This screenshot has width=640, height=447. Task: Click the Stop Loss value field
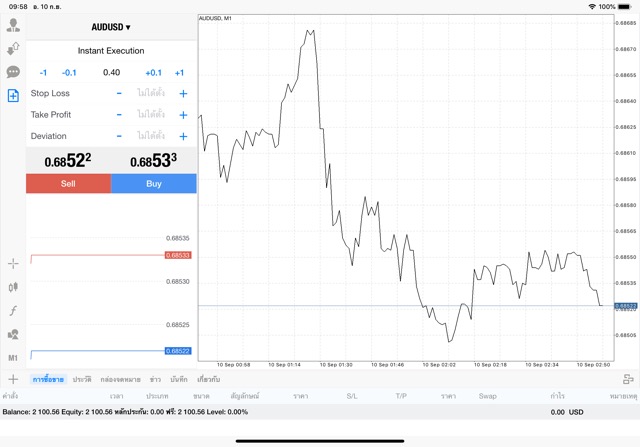[150, 93]
